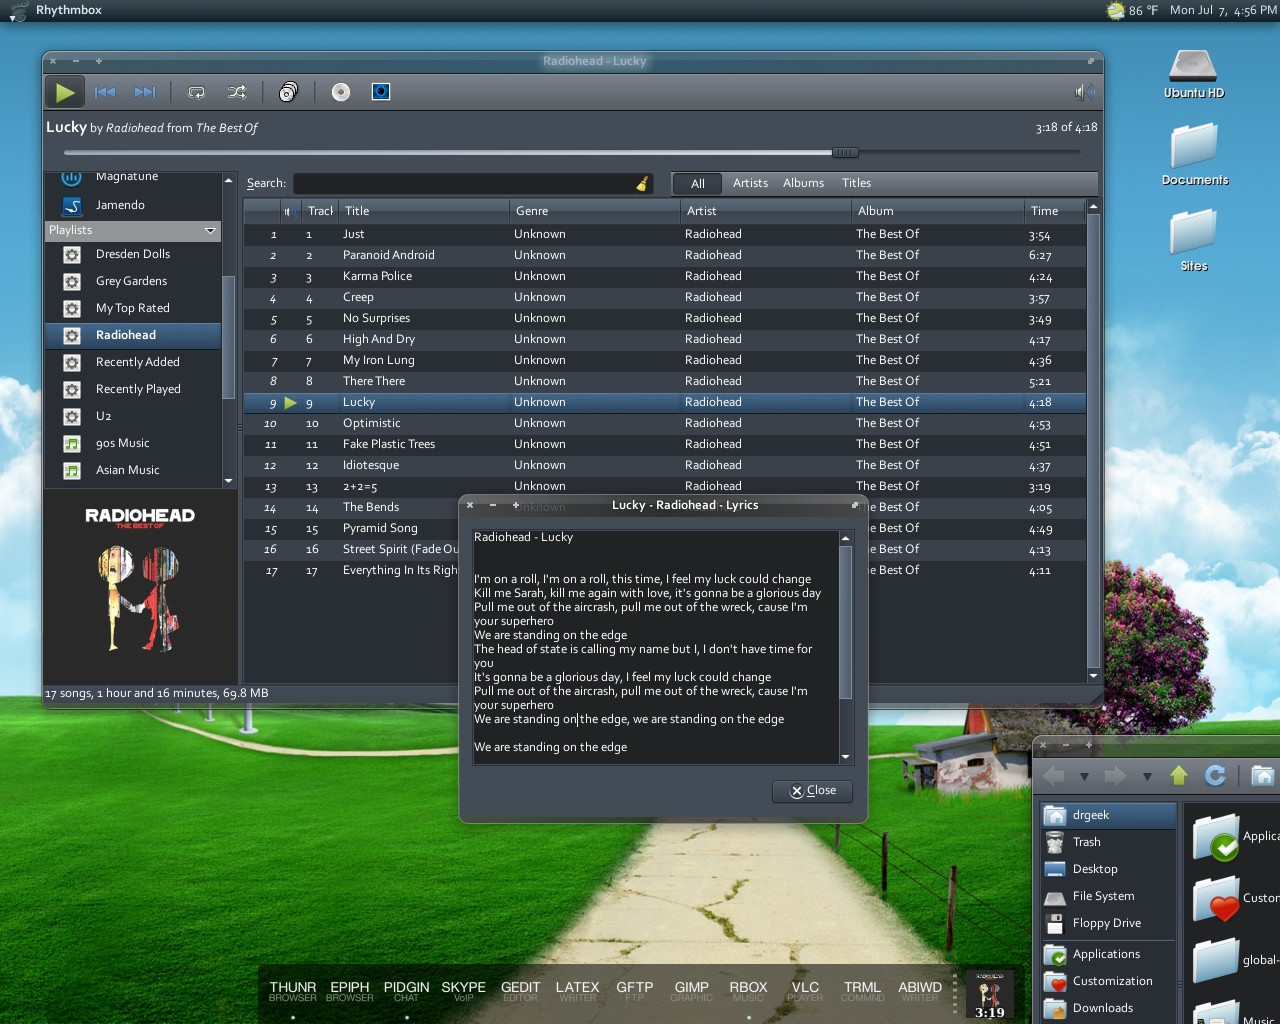Open the Sites folder on desktop
Viewport: 1280px width, 1024px height.
coord(1194,240)
